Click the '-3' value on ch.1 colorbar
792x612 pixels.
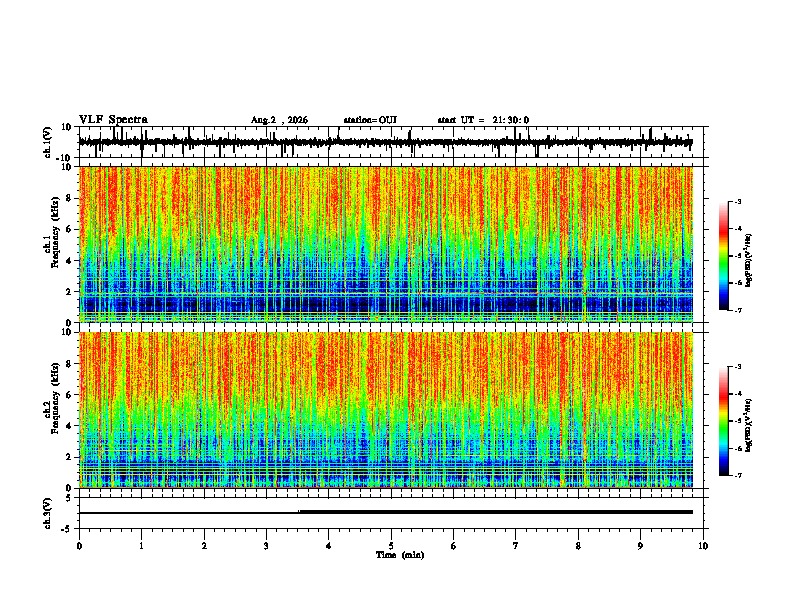737,201
